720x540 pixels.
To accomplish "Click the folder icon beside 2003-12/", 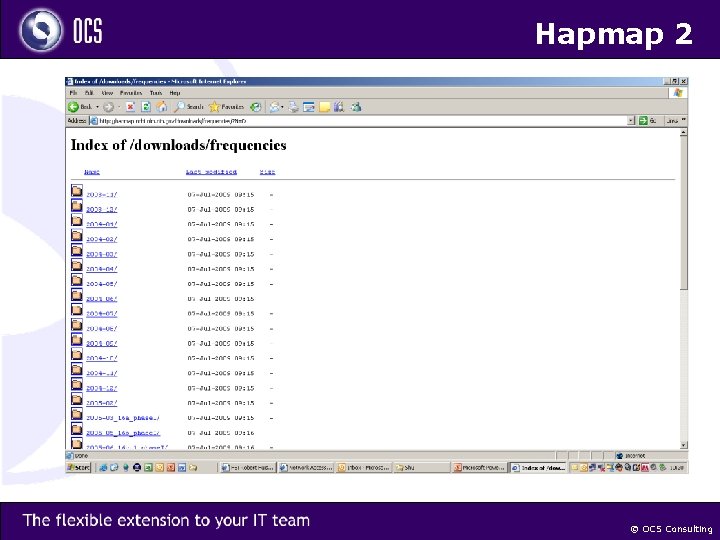I will pyautogui.click(x=77, y=205).
